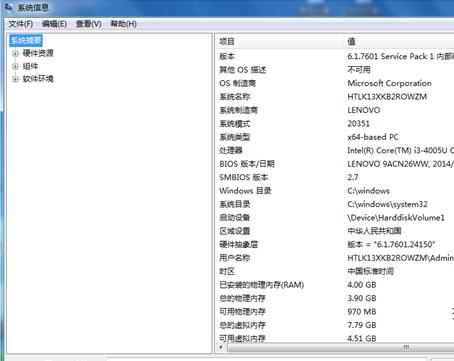Click the horizontal scrollbar left arrow
Image resolution: width=454 pixels, height=361 pixels.
tap(221, 347)
